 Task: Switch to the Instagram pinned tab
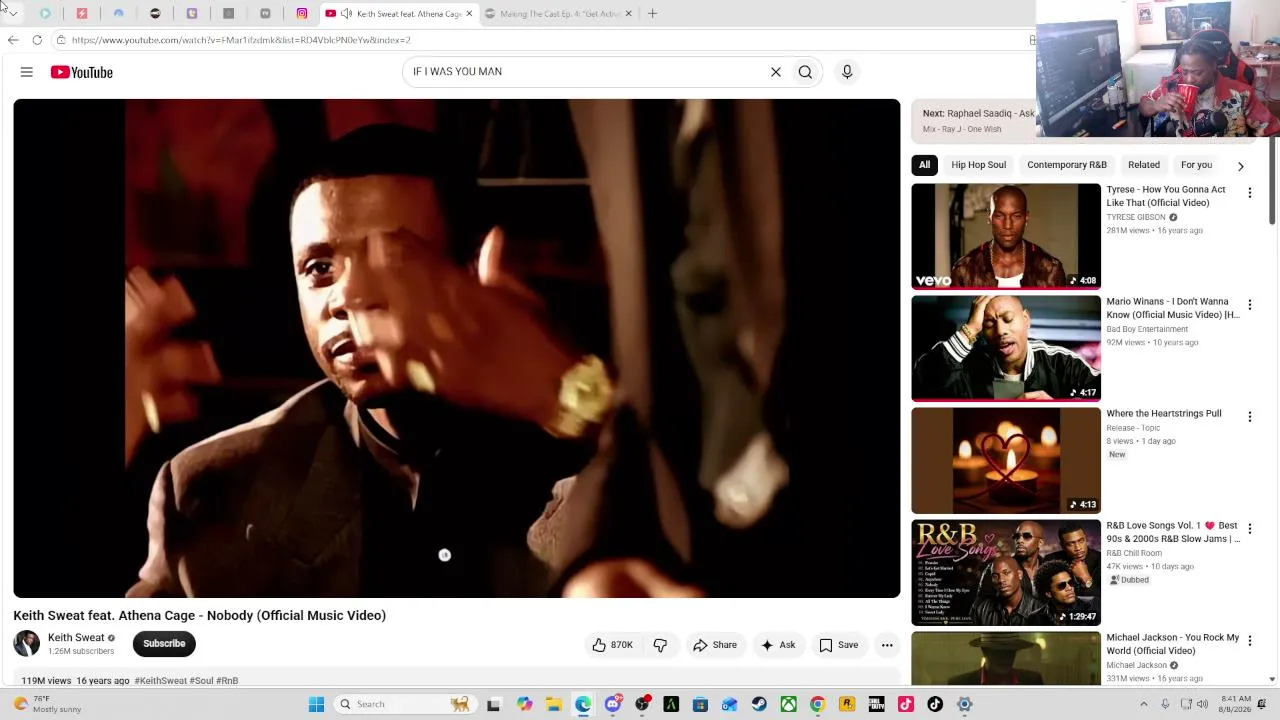(x=302, y=14)
